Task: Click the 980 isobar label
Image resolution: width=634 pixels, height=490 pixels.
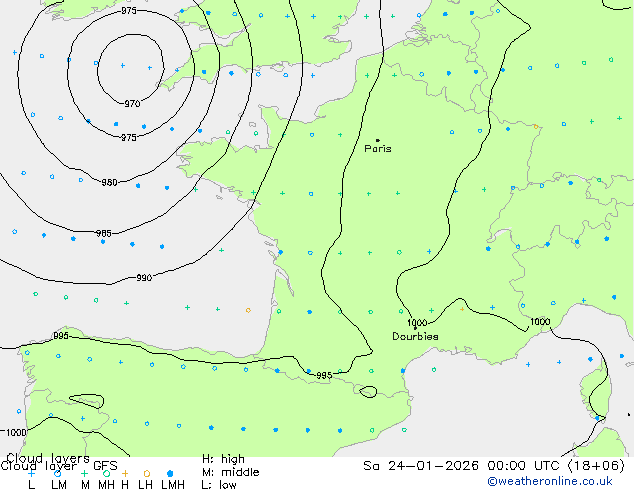Action: (x=109, y=183)
